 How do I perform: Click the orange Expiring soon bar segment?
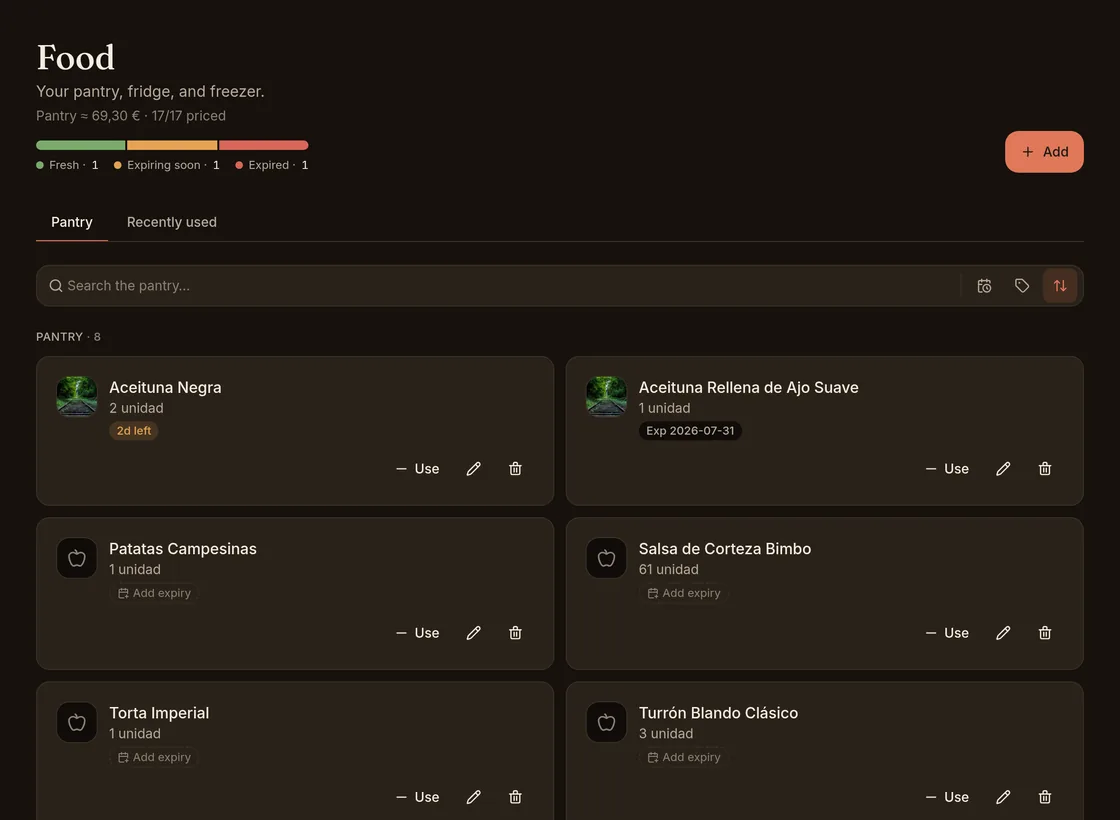[x=172, y=145]
